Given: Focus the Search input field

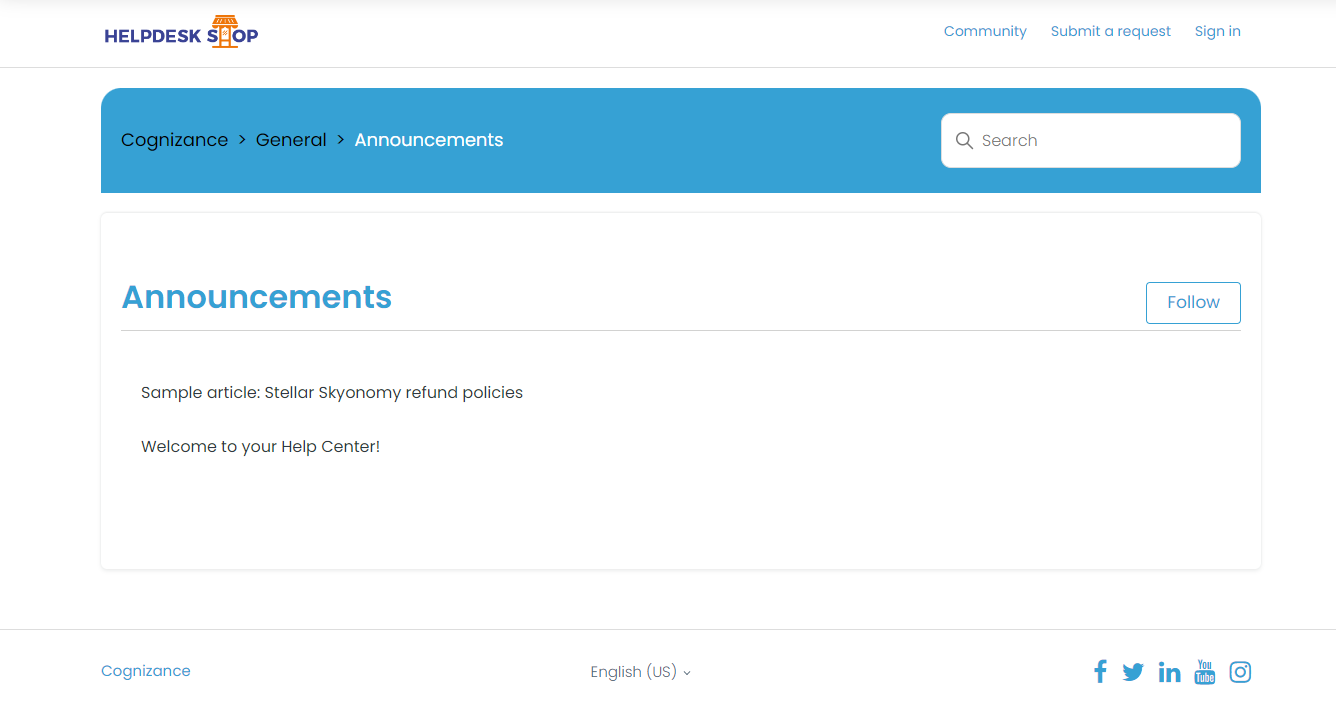Looking at the screenshot, I should coord(1100,141).
